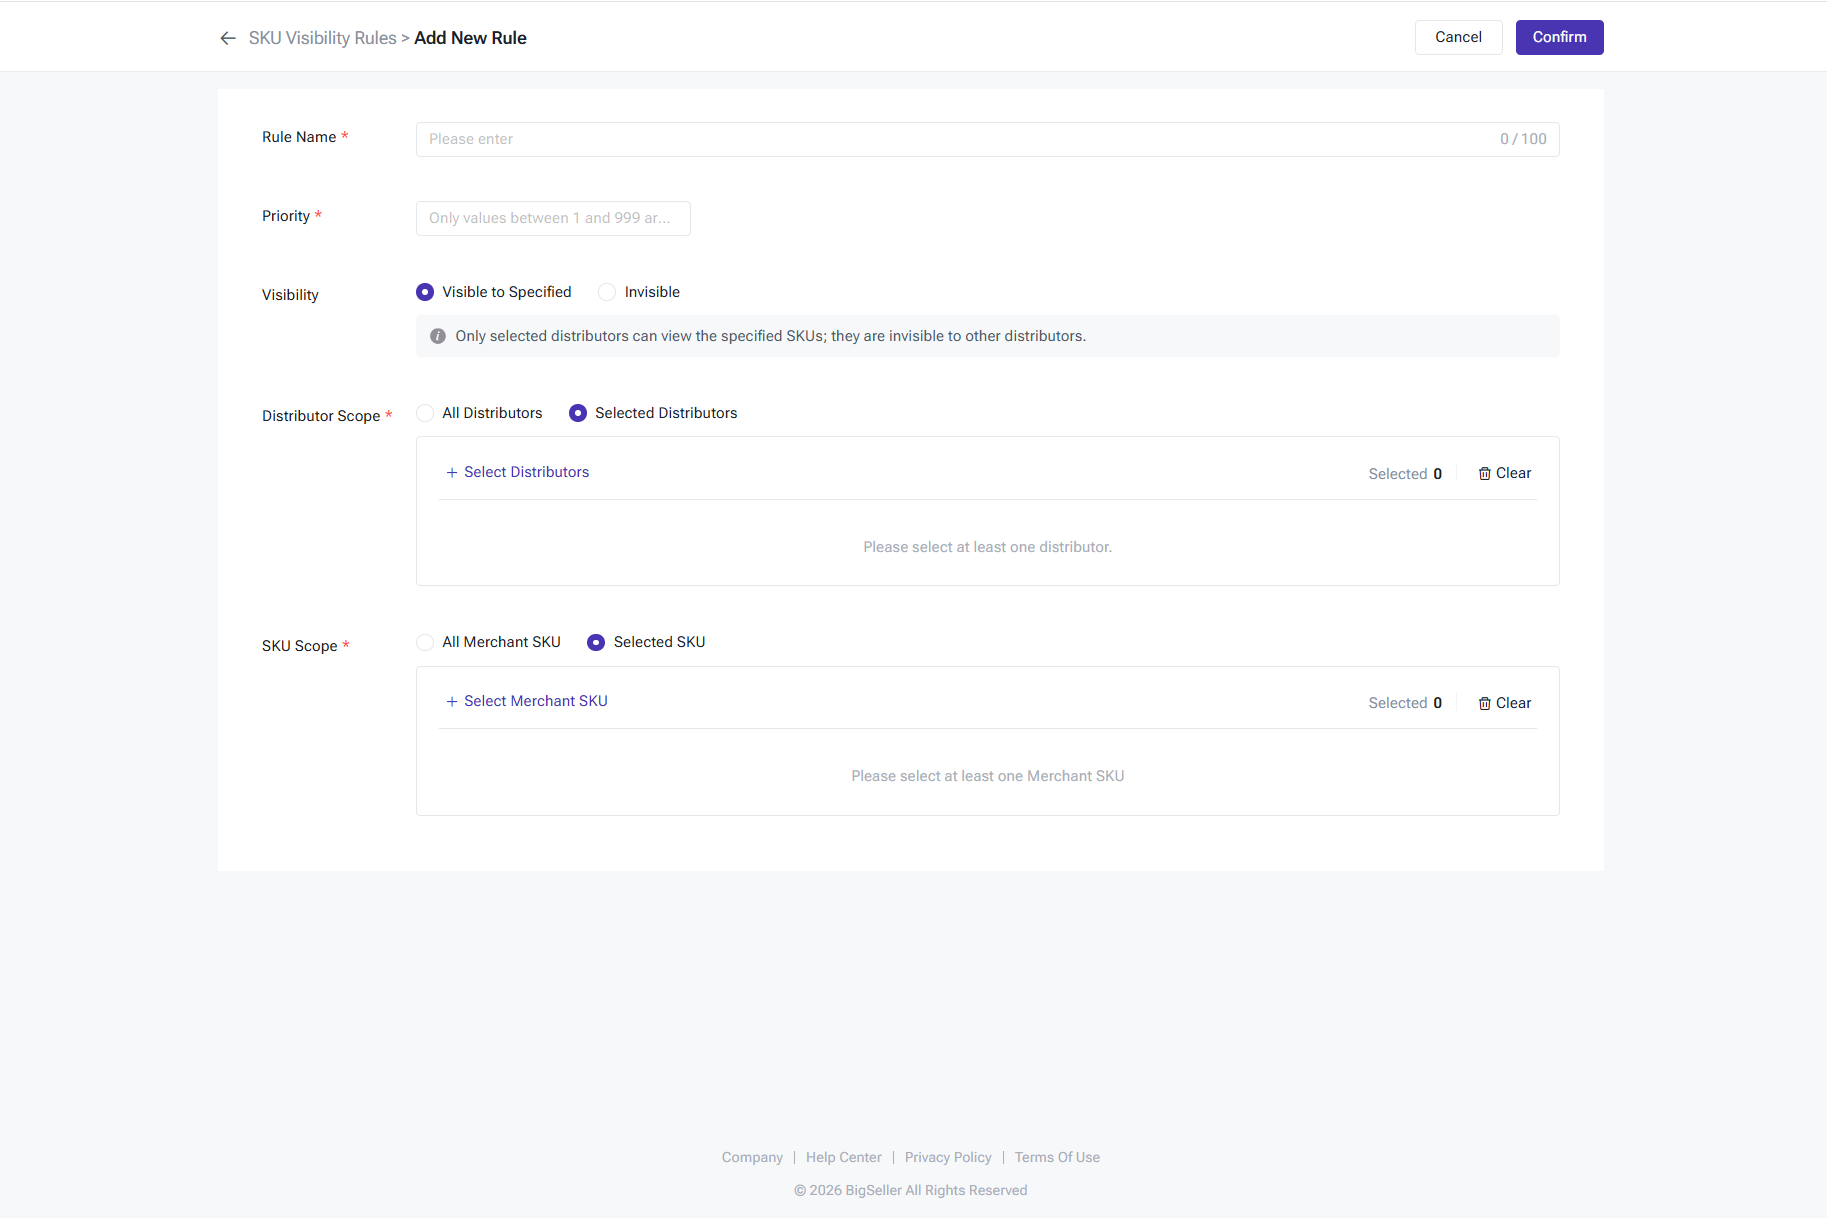Click the back arrow icon
The width and height of the screenshot is (1827, 1218).
pos(228,38)
